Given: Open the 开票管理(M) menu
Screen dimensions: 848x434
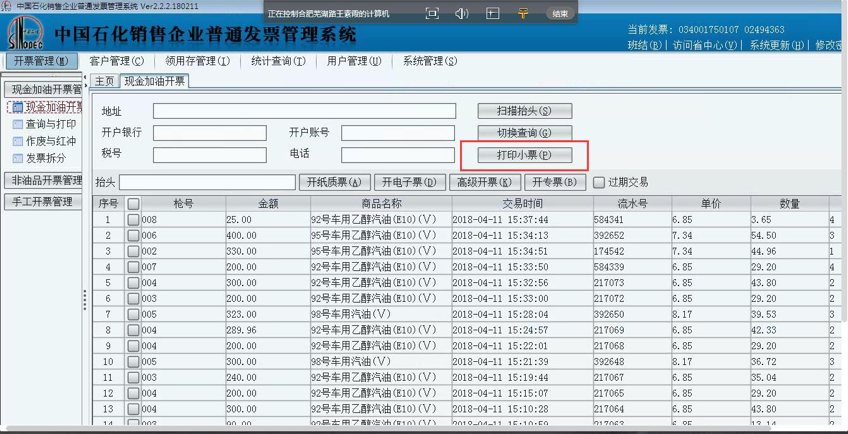Looking at the screenshot, I should tap(42, 61).
